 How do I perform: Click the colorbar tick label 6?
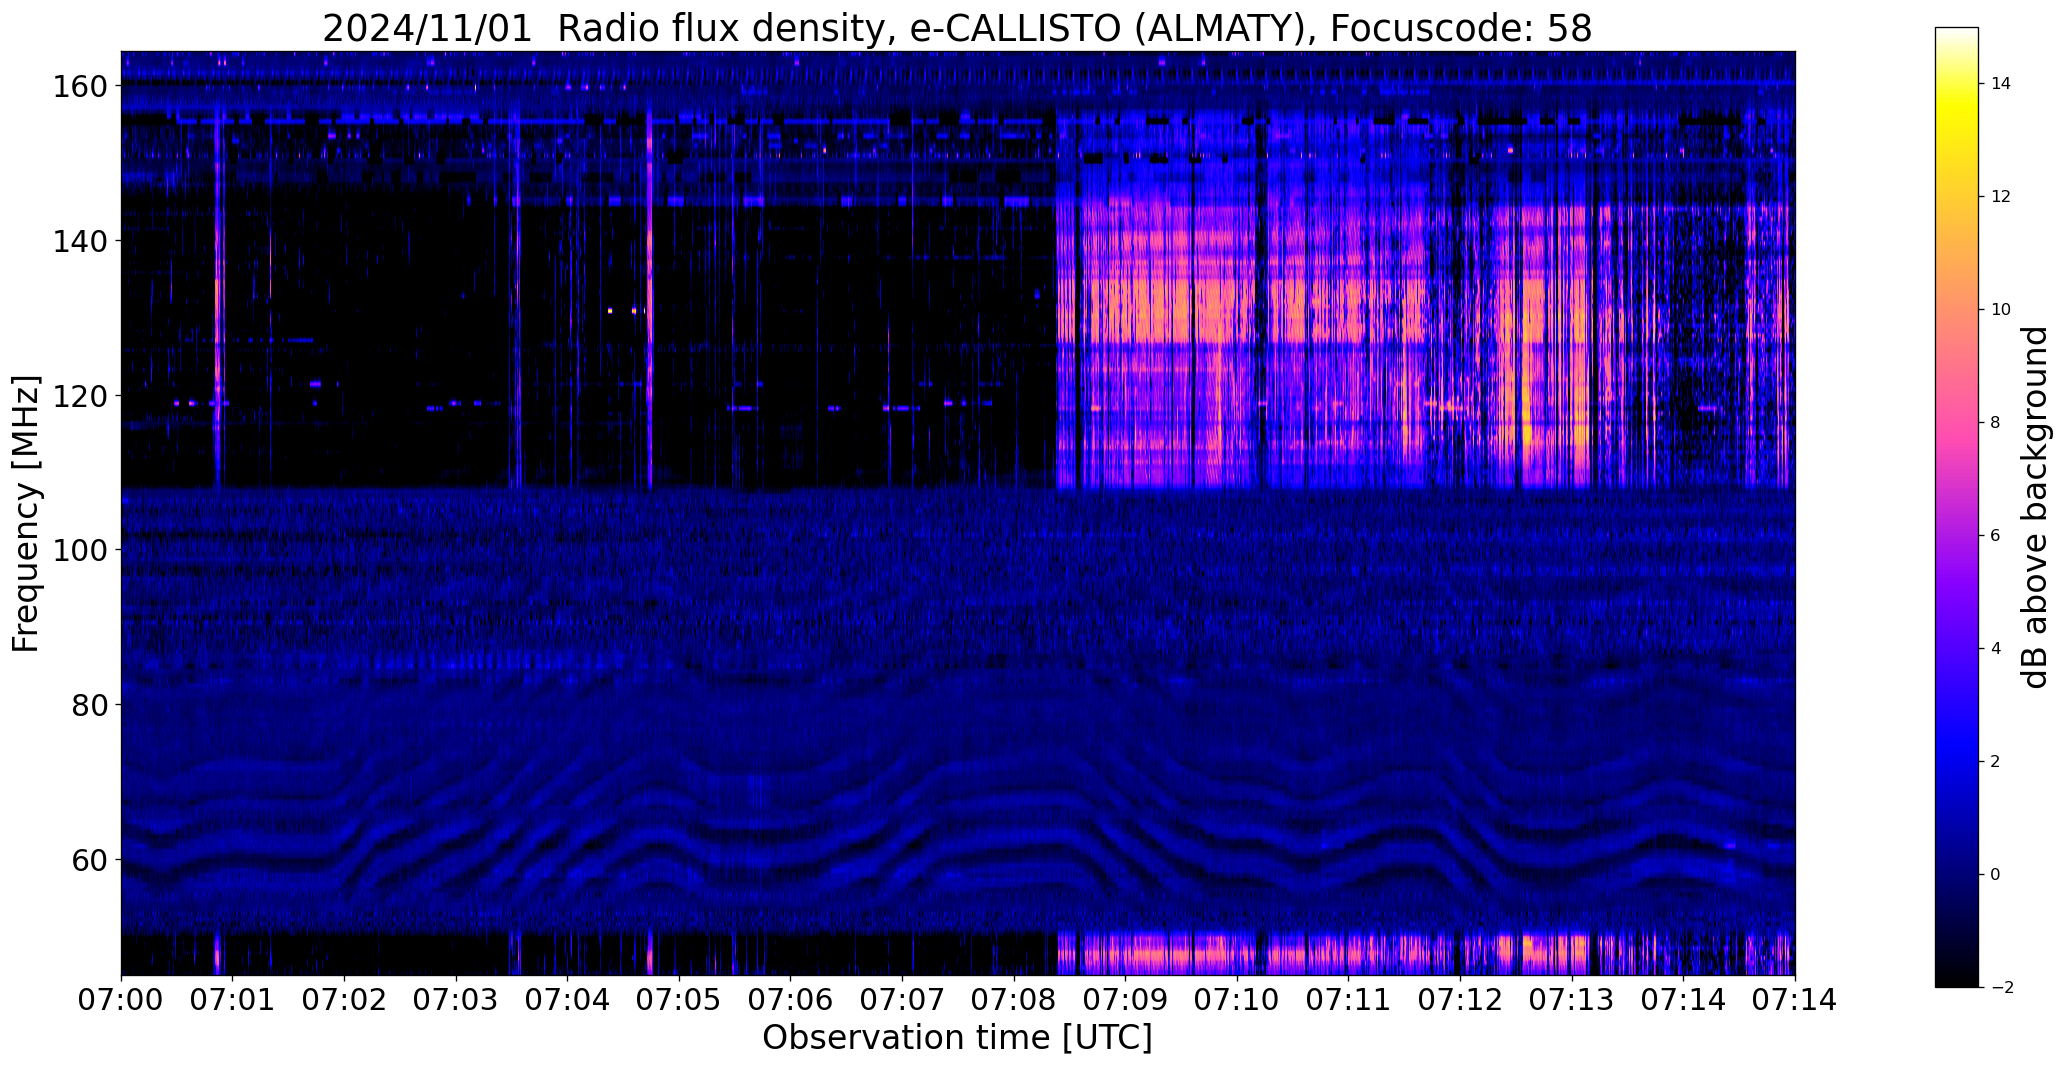point(1996,536)
